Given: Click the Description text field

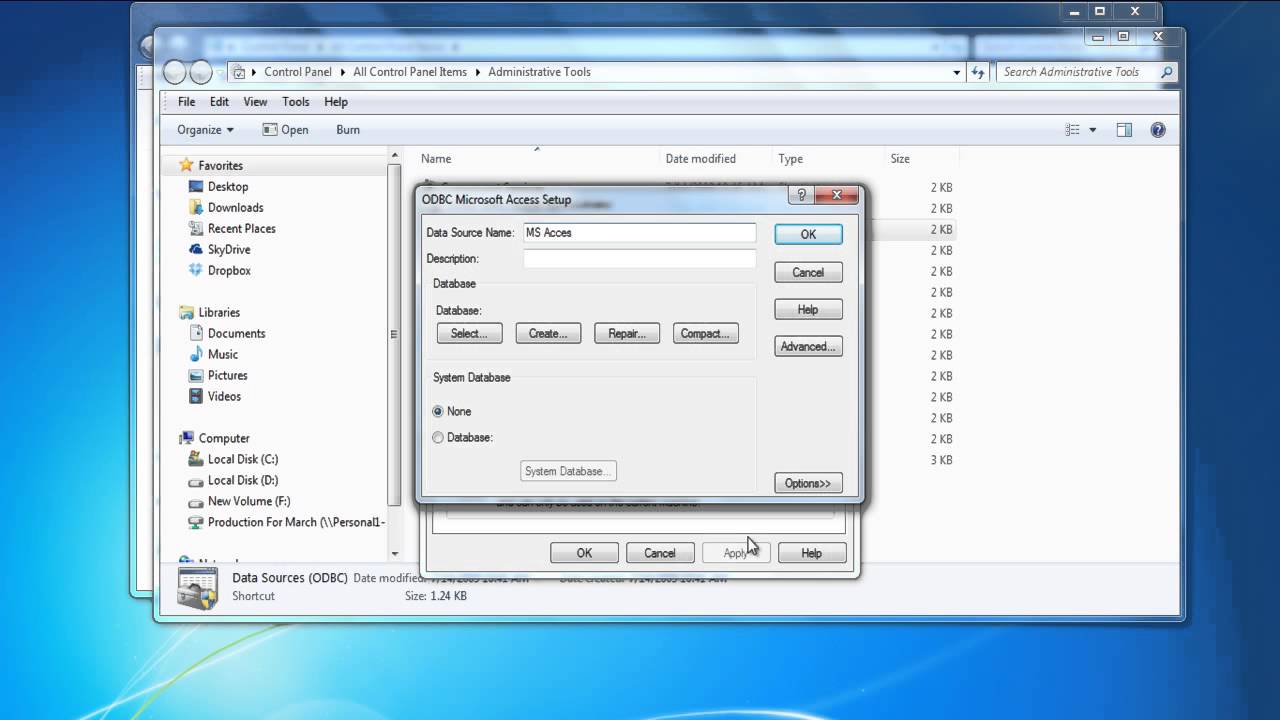Looking at the screenshot, I should point(639,259).
